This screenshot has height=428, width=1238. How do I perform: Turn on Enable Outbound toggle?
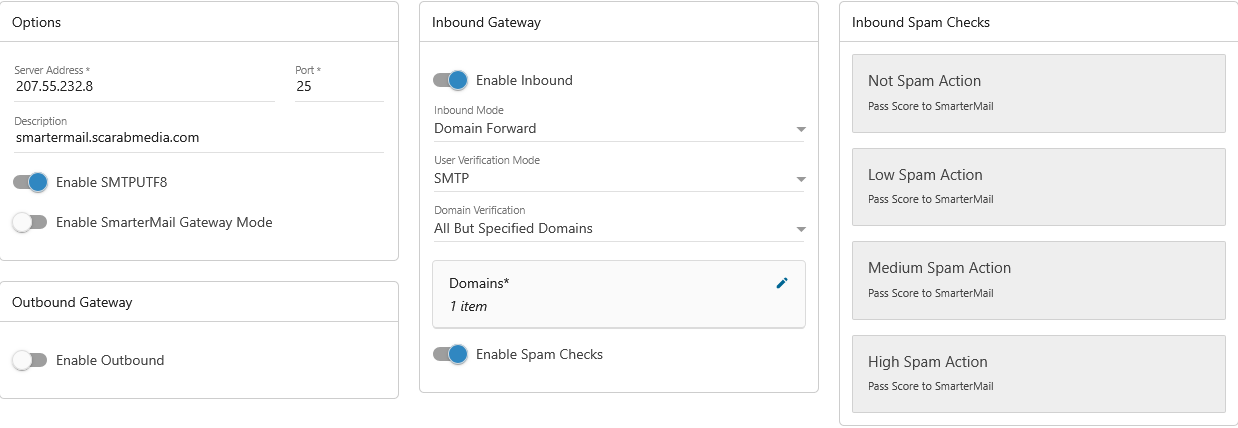(x=30, y=360)
